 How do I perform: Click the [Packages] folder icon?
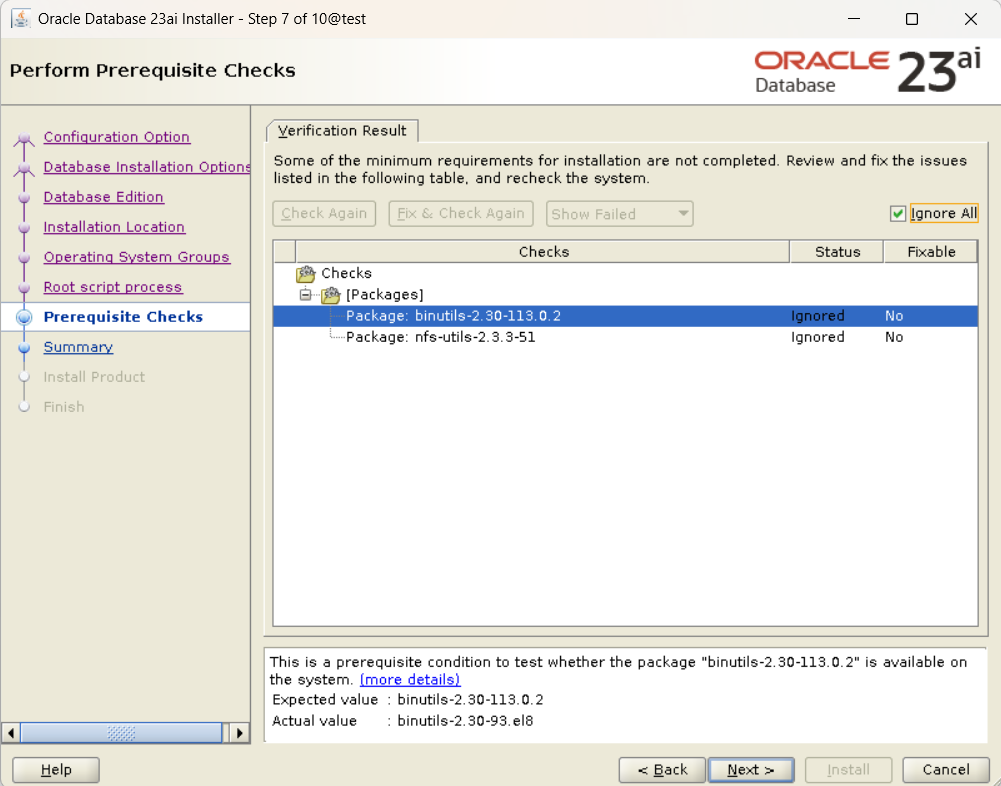tap(331, 295)
